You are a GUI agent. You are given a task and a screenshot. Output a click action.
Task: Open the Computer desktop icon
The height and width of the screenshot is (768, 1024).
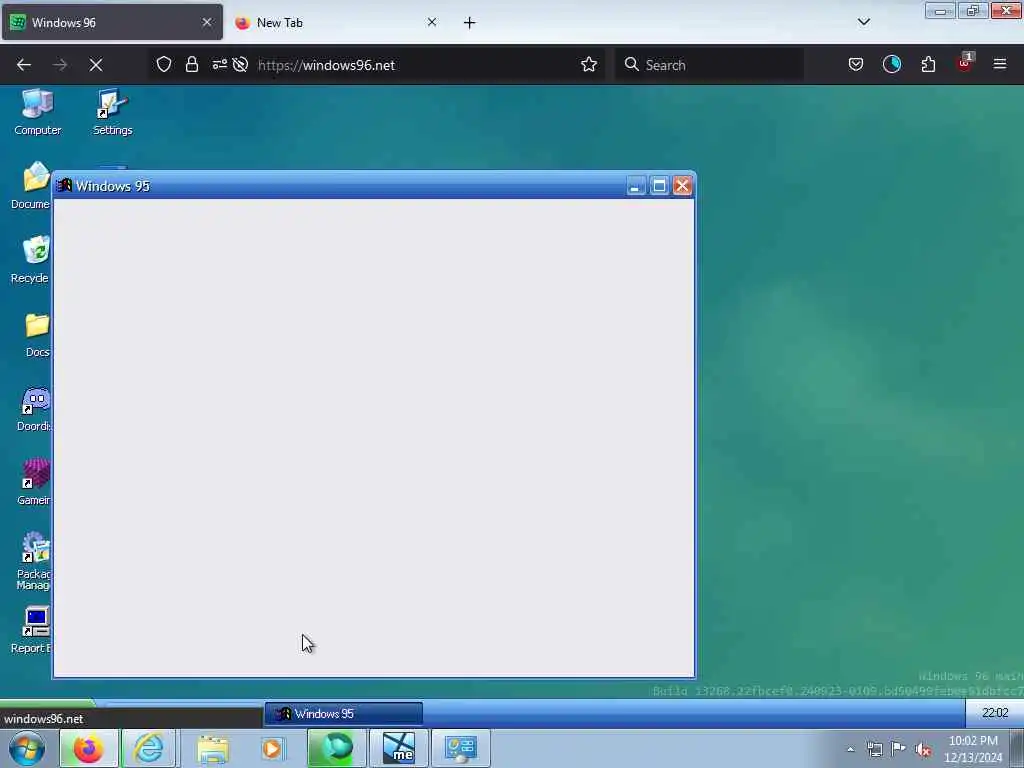[37, 112]
